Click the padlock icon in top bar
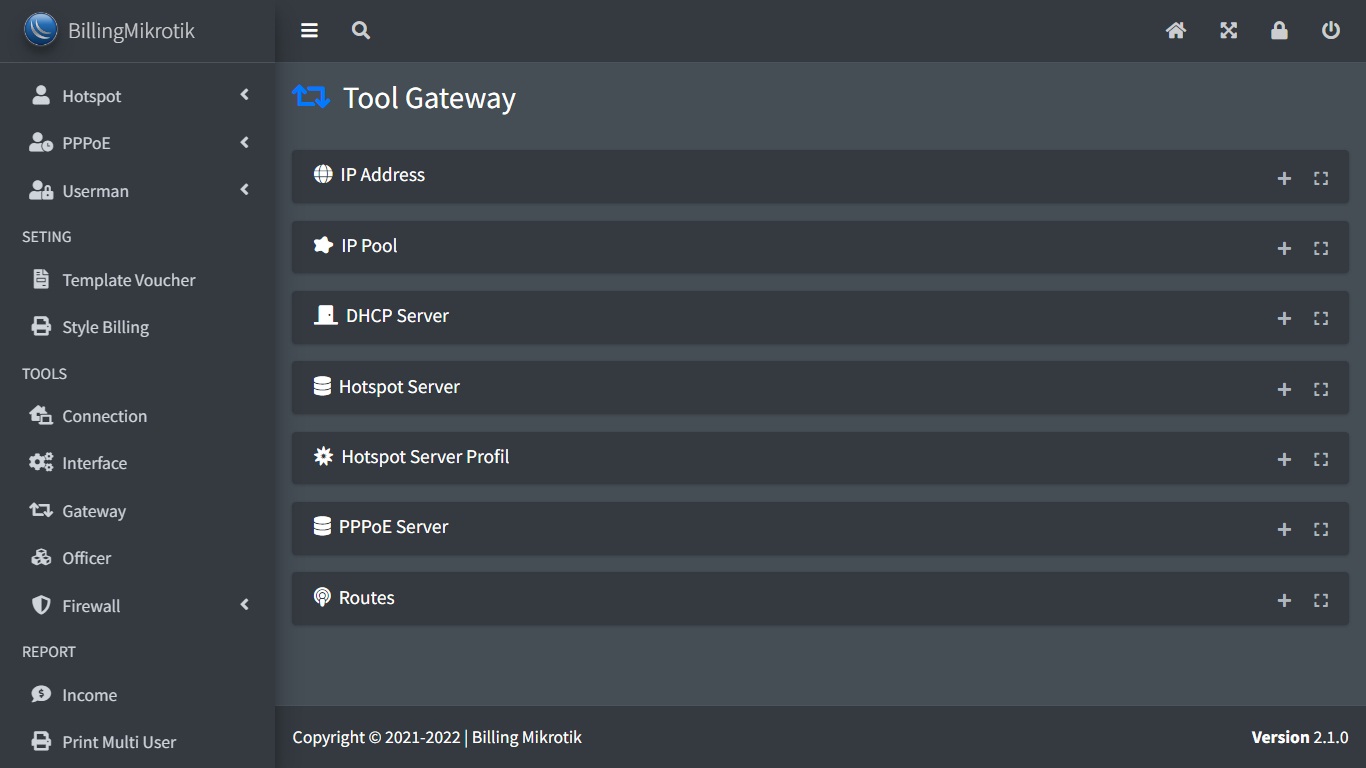This screenshot has height=768, width=1366. [x=1279, y=31]
